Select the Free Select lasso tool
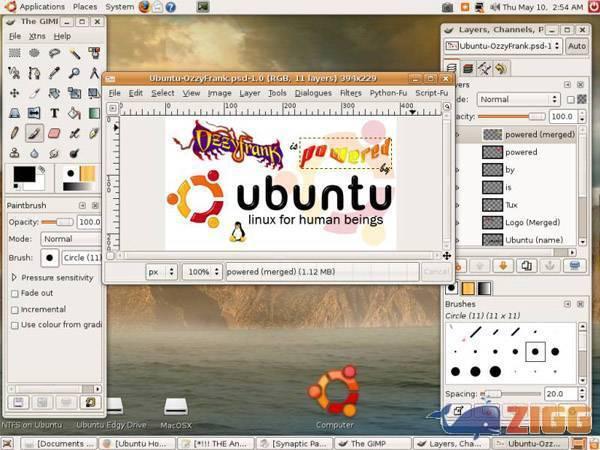The image size is (600, 450). (54, 53)
